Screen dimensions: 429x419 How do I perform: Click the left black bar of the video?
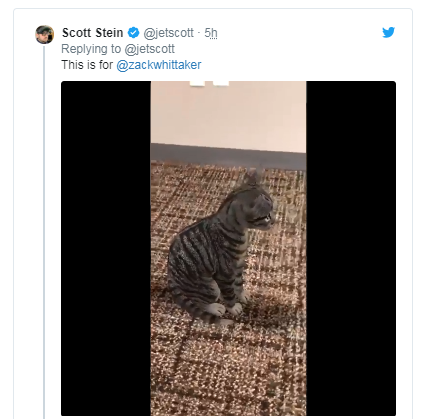(106, 248)
